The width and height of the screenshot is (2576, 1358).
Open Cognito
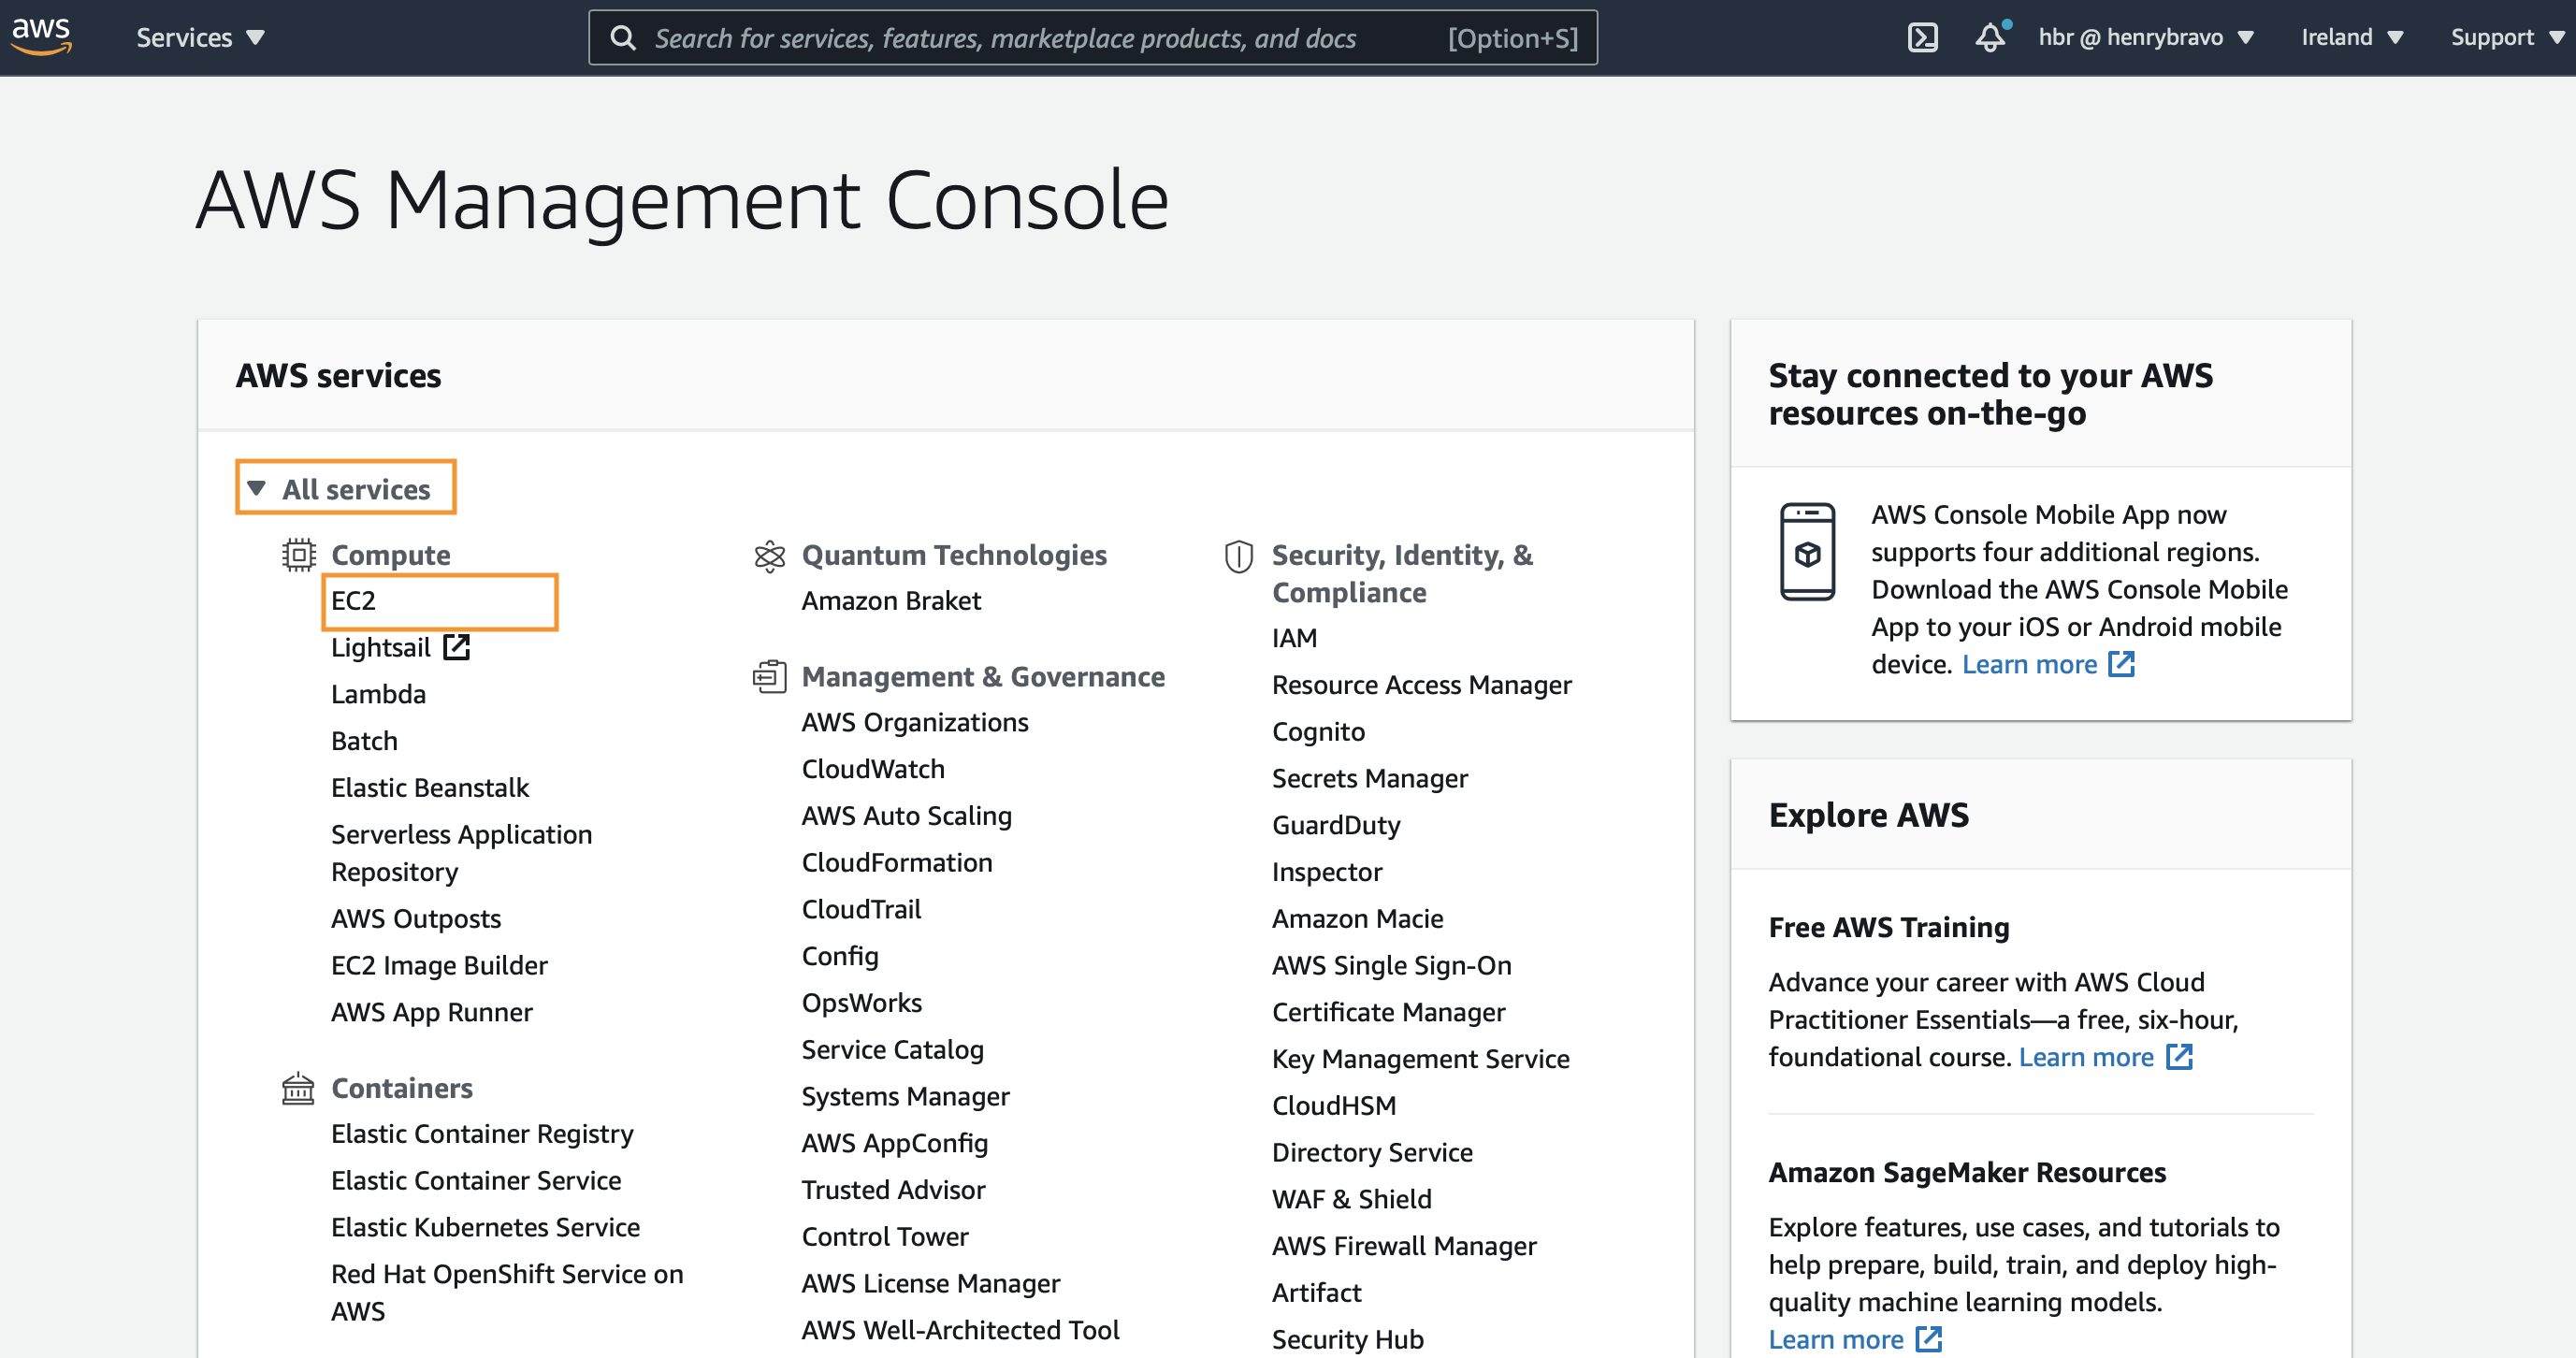[x=1318, y=732]
